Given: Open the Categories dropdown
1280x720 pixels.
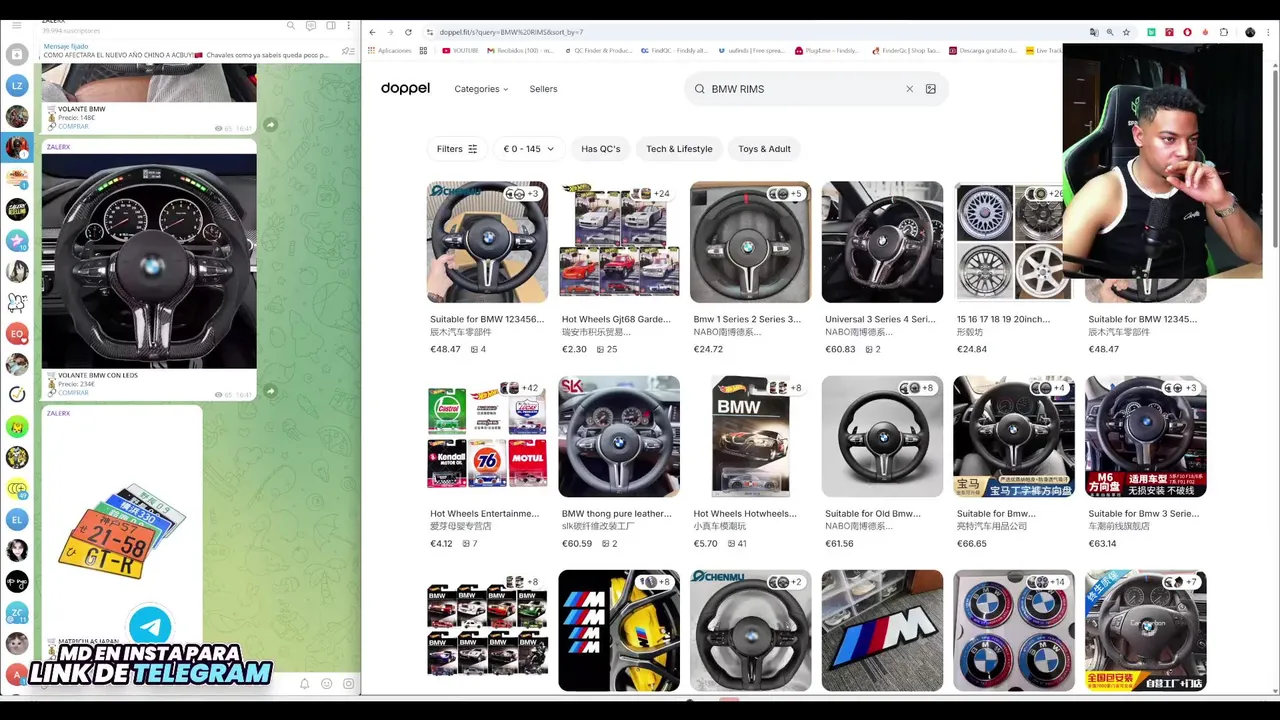Looking at the screenshot, I should (481, 89).
